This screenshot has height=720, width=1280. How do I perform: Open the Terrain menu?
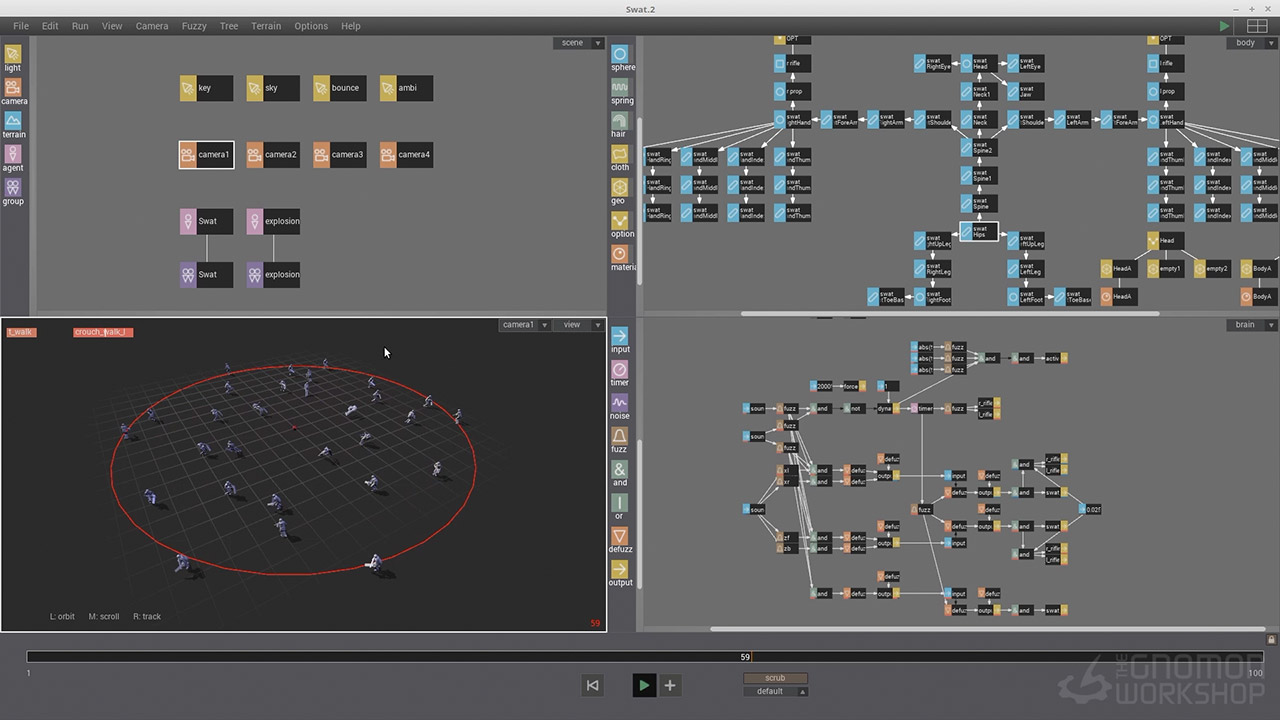pyautogui.click(x=266, y=26)
